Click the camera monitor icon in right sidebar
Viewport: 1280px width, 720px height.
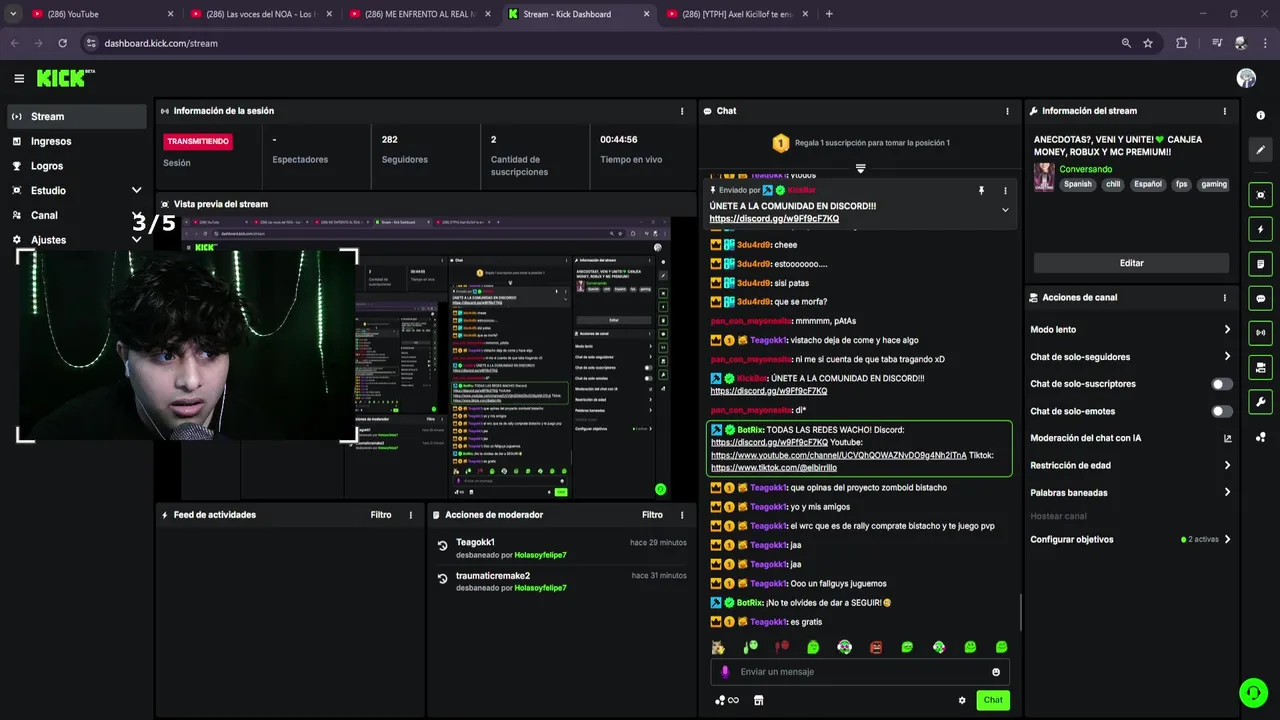pos(1260,368)
